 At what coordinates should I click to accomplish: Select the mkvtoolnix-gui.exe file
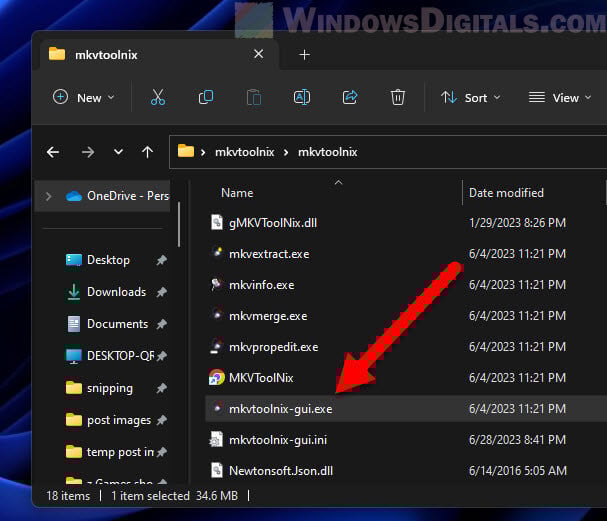pos(406,409)
